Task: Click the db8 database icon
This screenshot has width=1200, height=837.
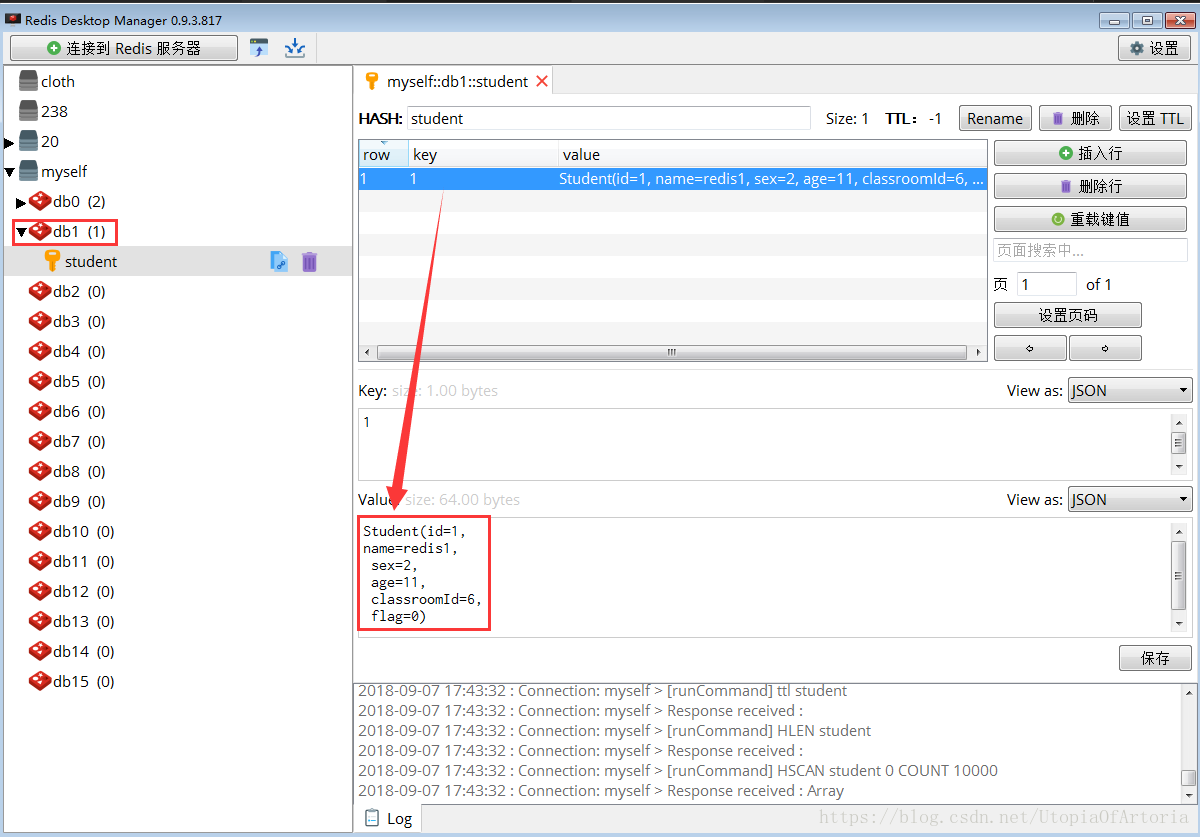Action: 40,471
